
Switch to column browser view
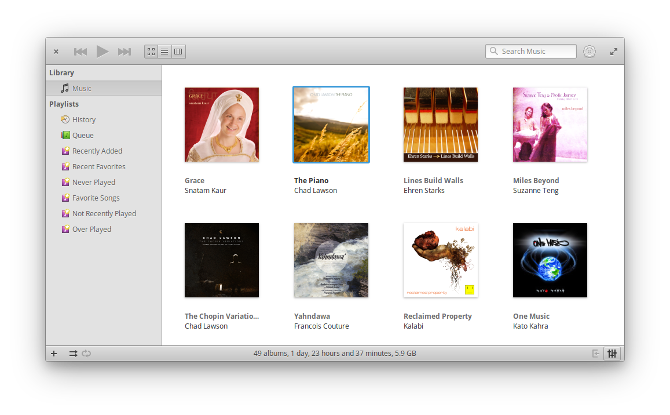(x=178, y=51)
